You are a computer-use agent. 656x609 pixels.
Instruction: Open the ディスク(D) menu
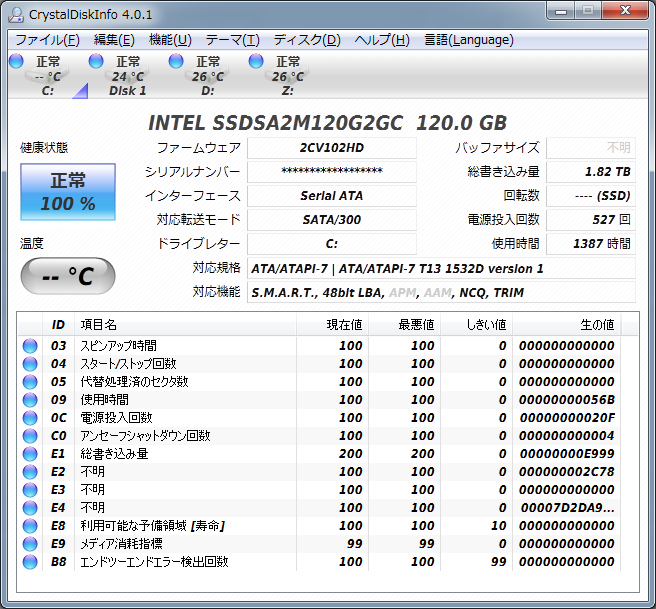[x=307, y=40]
